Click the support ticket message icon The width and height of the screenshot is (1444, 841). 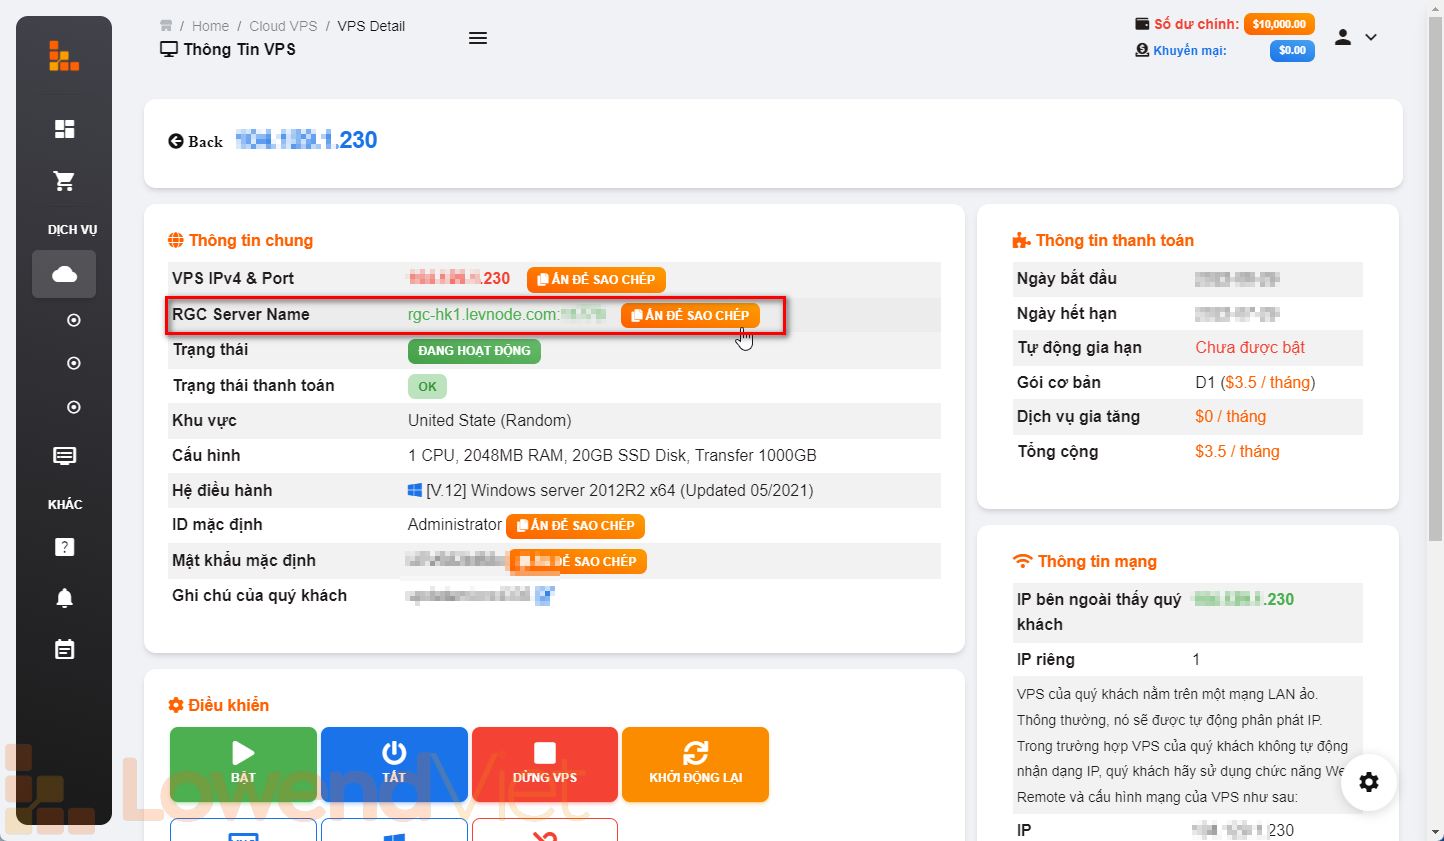tap(64, 456)
